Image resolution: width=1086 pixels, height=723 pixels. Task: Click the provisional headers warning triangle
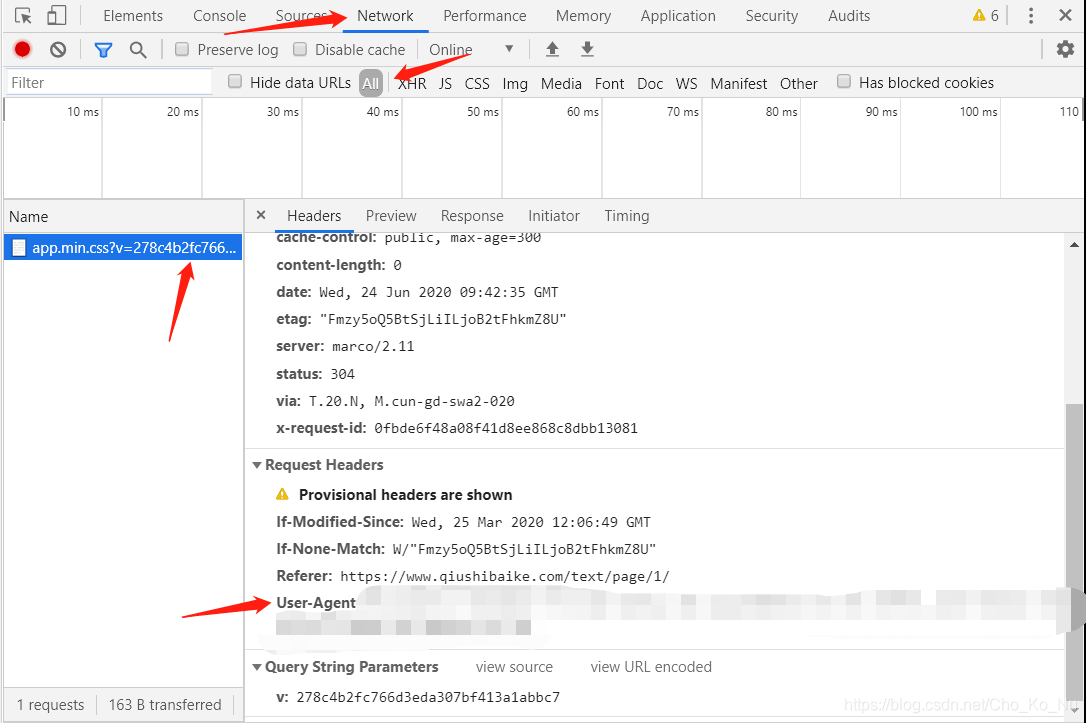(x=282, y=494)
